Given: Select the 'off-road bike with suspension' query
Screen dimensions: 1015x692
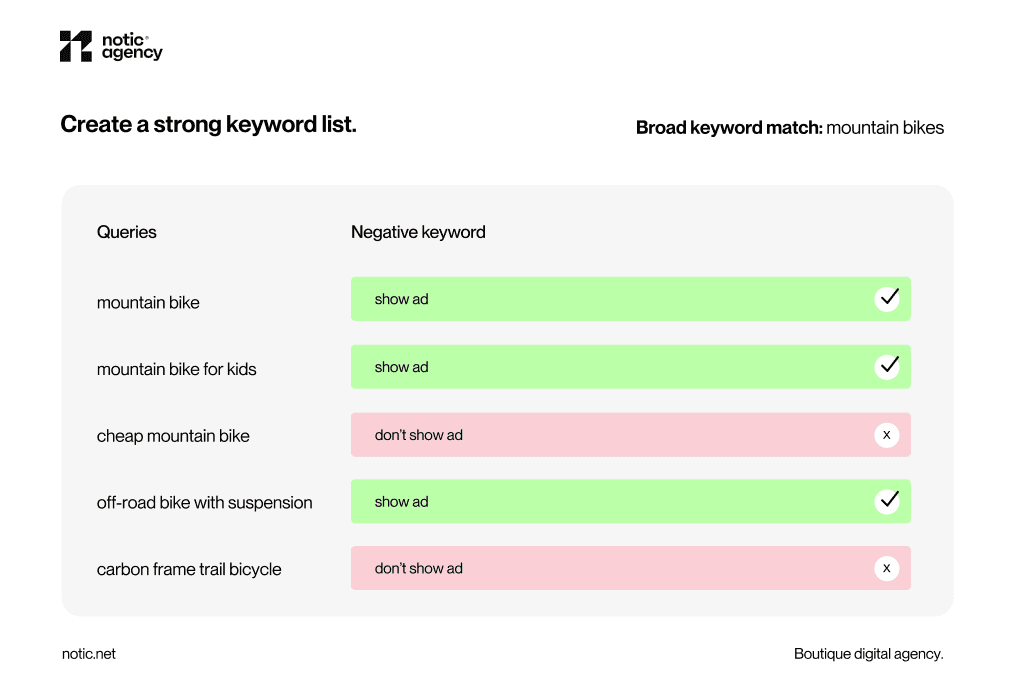Looking at the screenshot, I should click(x=205, y=503).
